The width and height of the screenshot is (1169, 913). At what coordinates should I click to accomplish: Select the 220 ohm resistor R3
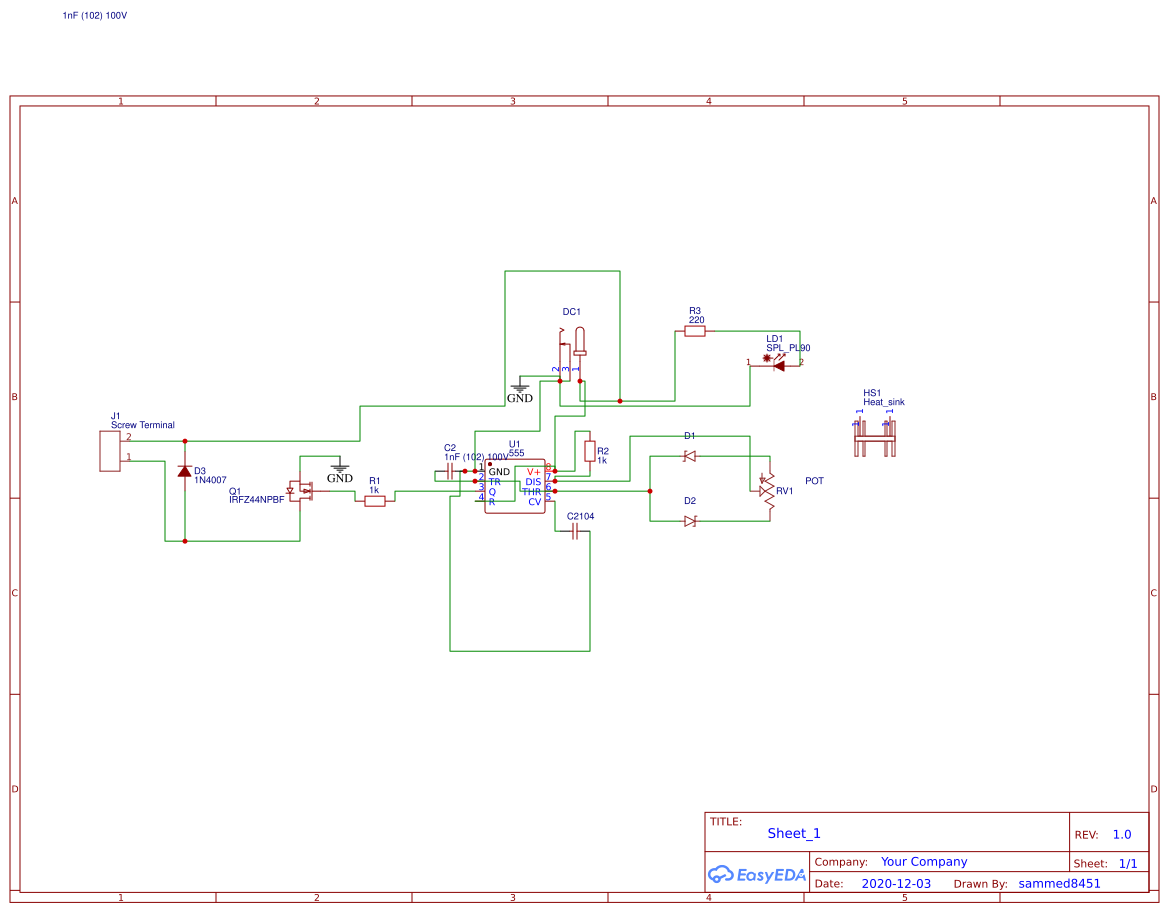click(695, 330)
